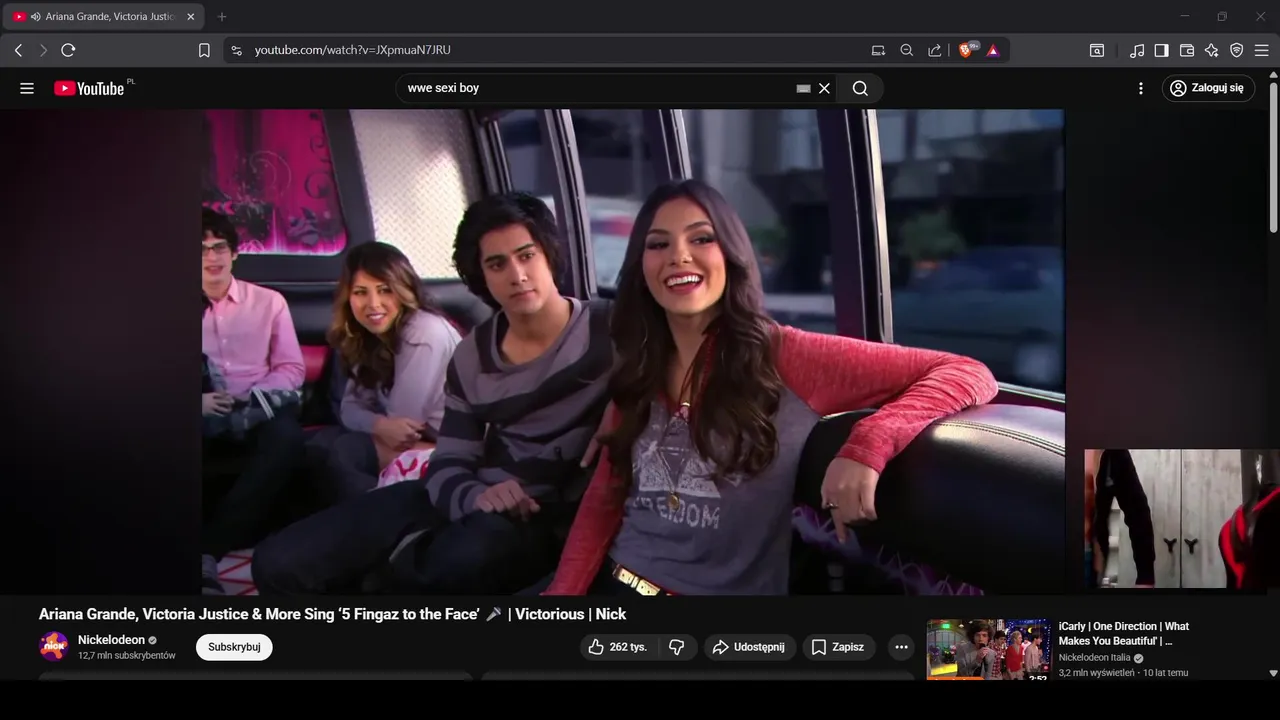Toggle the browser sidebar panel
The height and width of the screenshot is (720, 1280).
click(1161, 50)
